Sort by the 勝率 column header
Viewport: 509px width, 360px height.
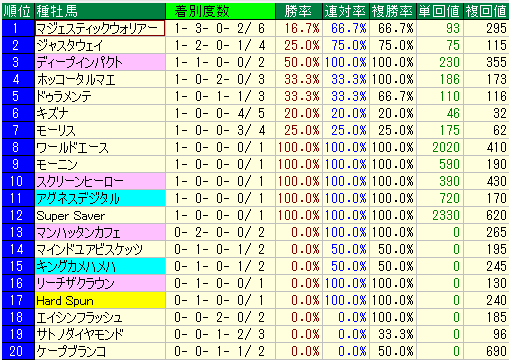pos(299,11)
